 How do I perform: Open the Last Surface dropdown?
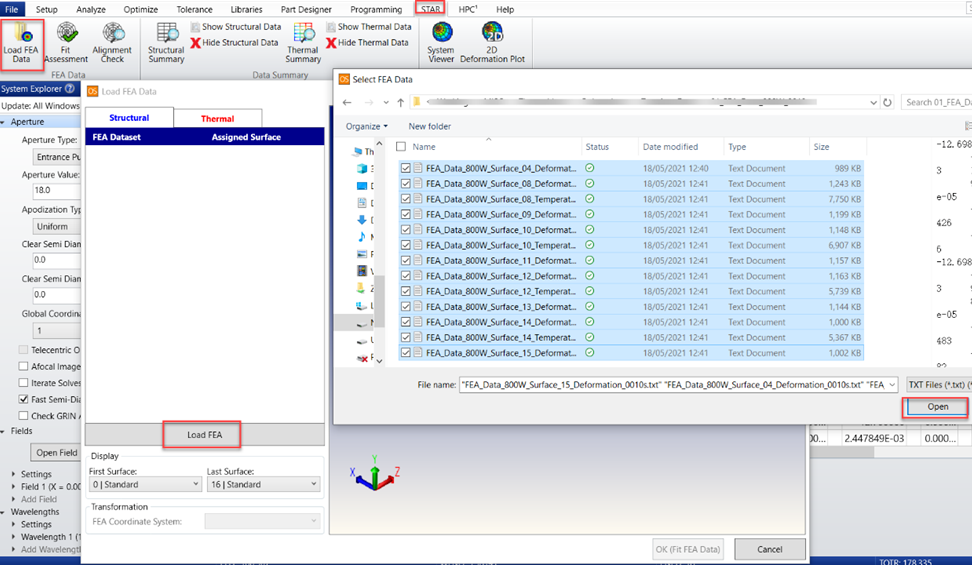263,484
